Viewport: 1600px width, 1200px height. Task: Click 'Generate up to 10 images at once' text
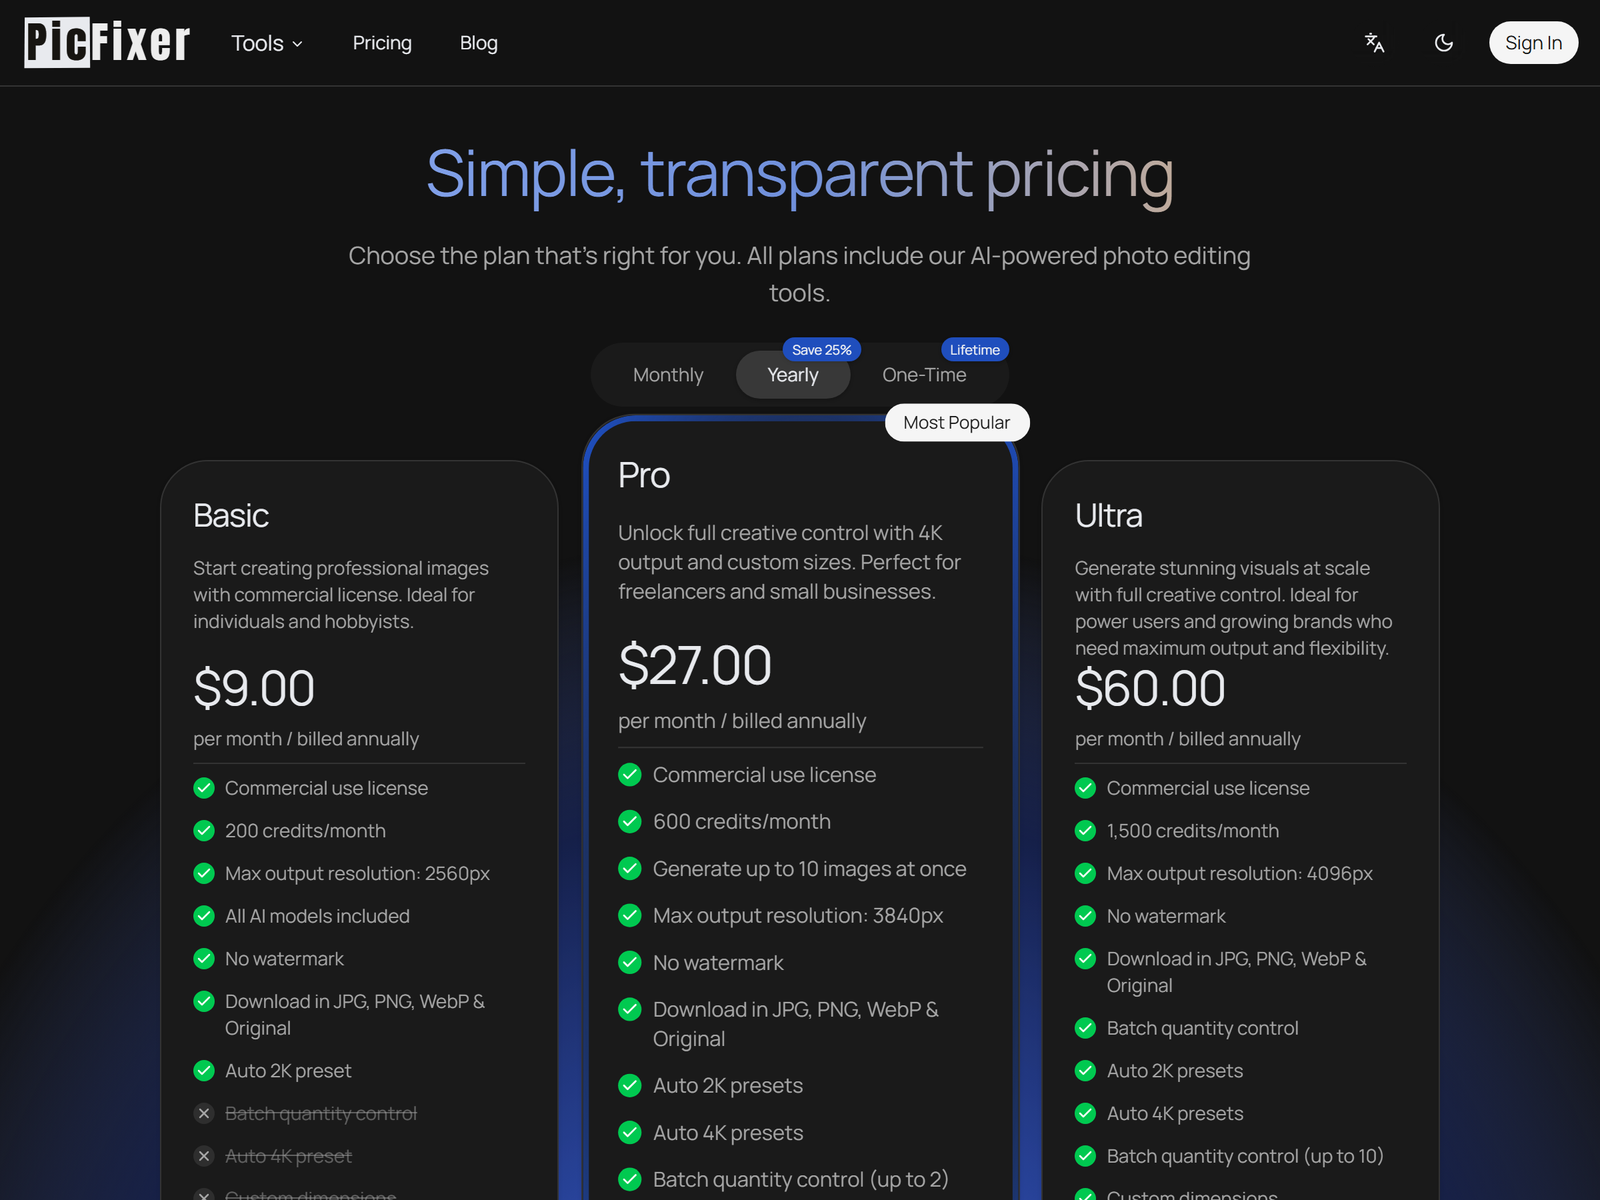click(810, 869)
